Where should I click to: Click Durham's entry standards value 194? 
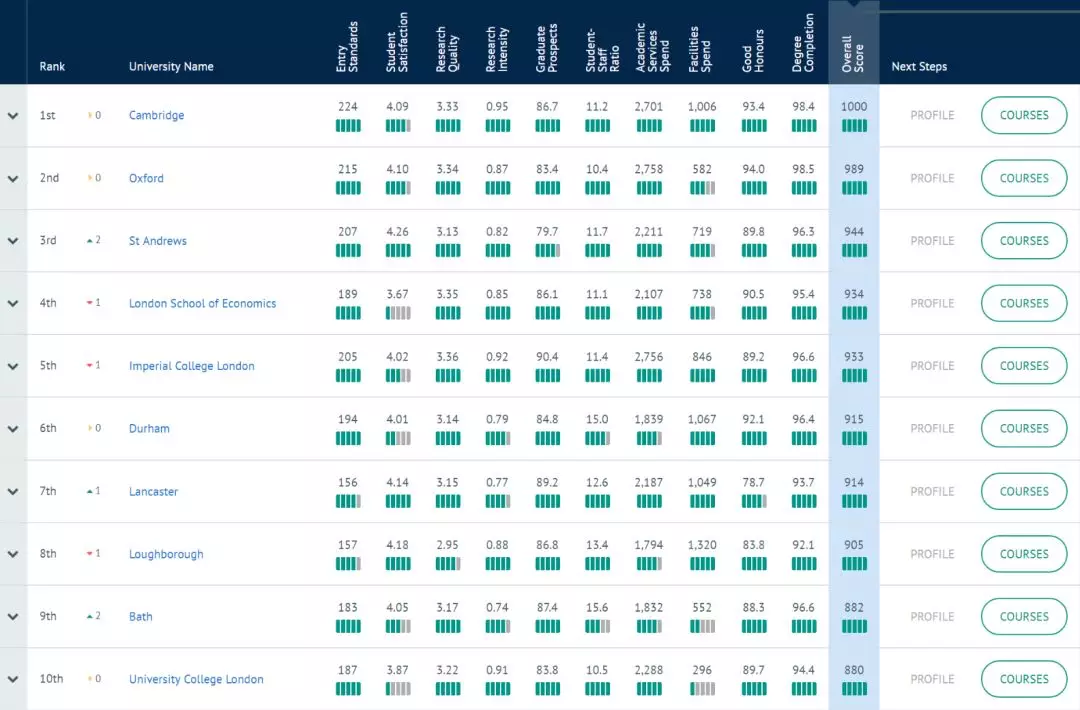pos(348,419)
